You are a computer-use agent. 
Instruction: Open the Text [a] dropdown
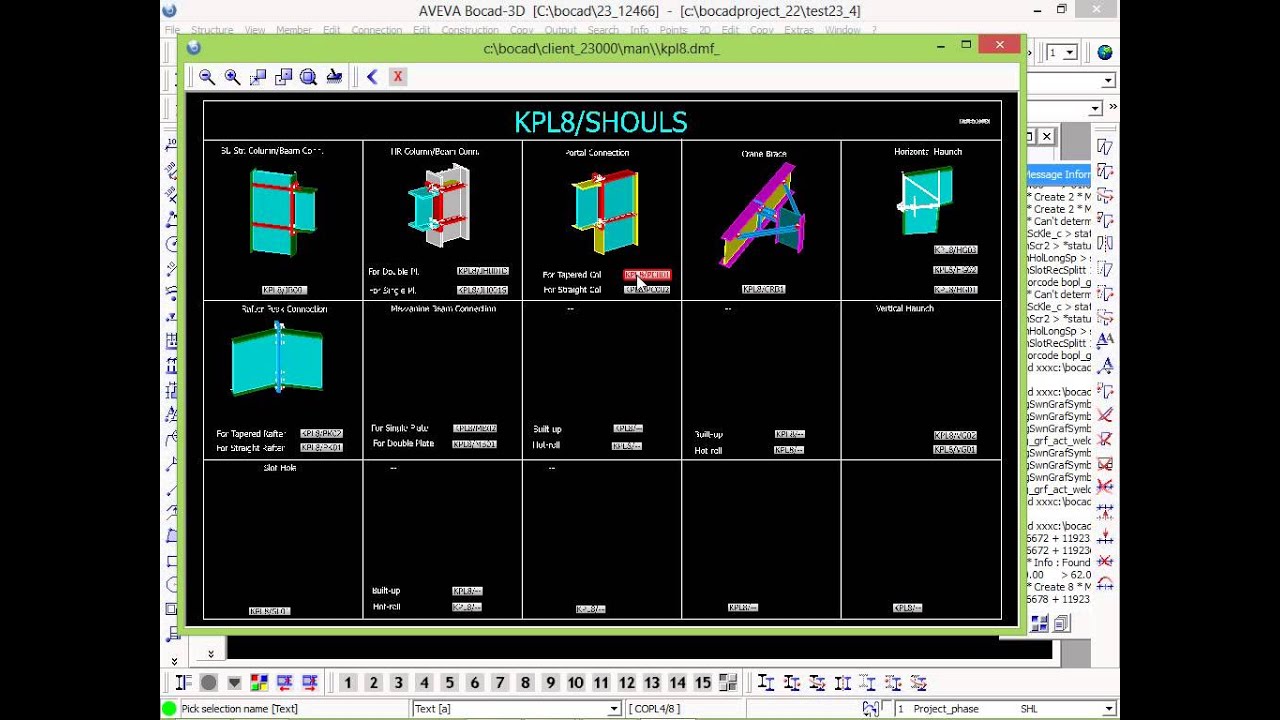pos(614,709)
